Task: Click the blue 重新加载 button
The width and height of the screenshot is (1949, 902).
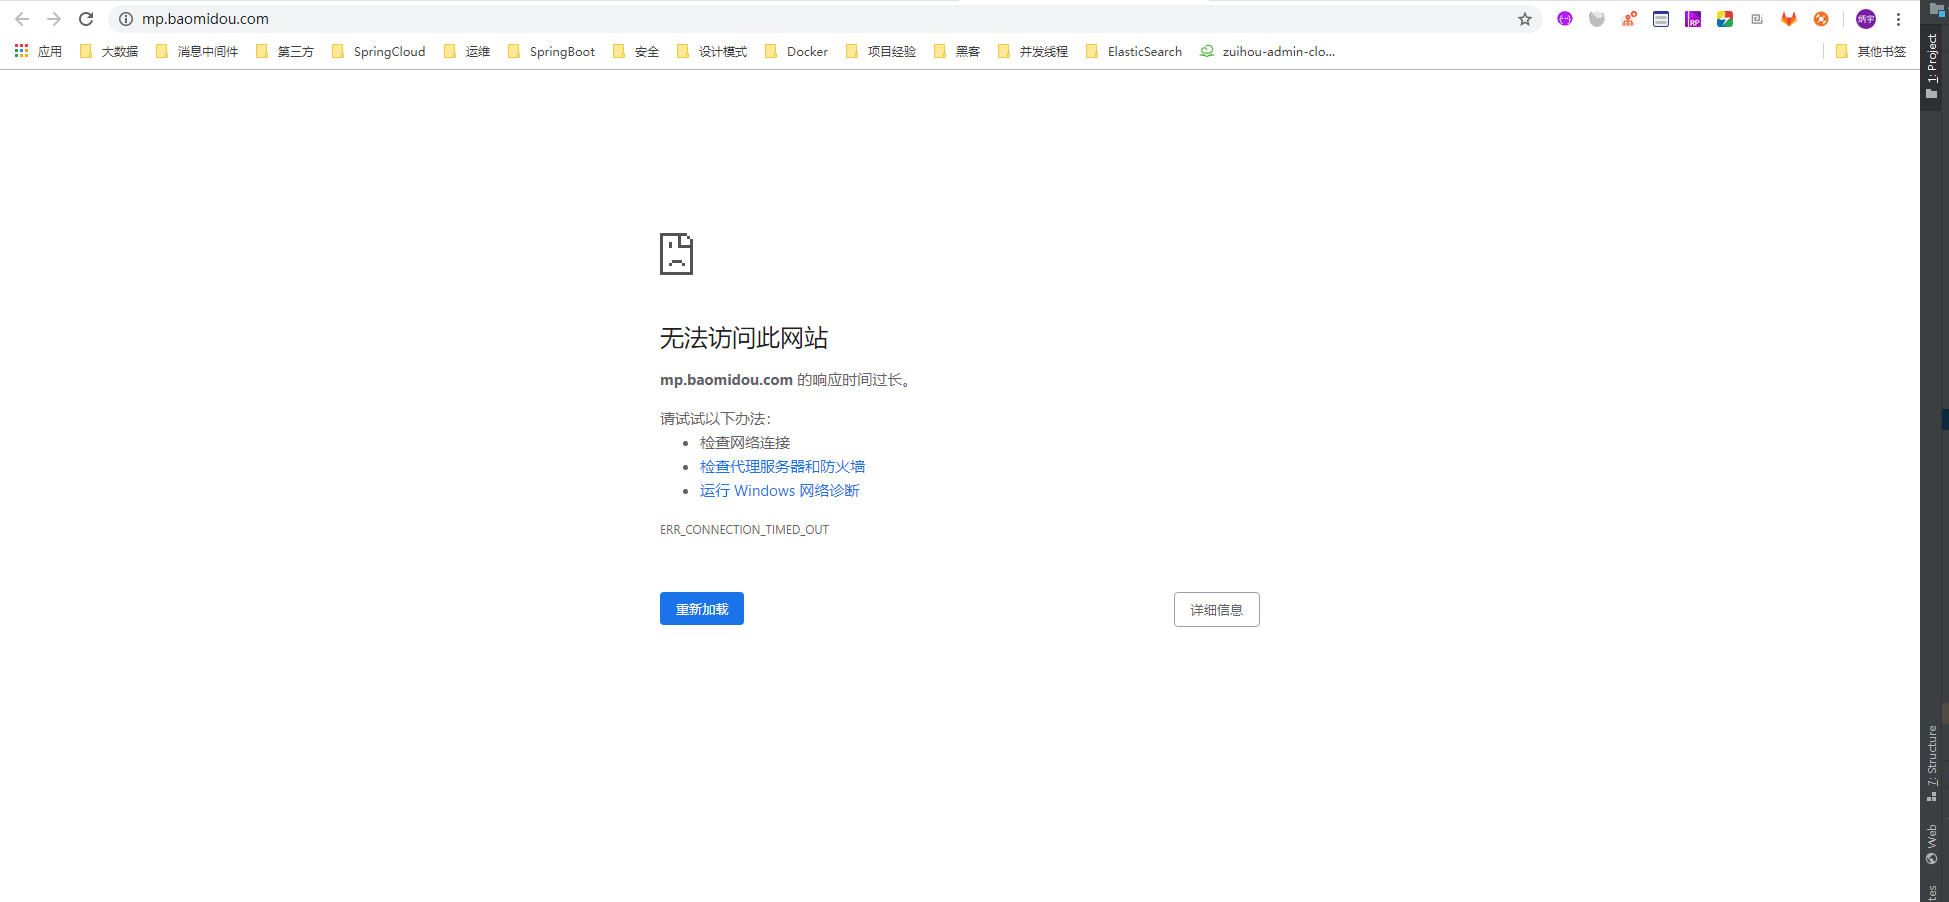Action: (702, 609)
